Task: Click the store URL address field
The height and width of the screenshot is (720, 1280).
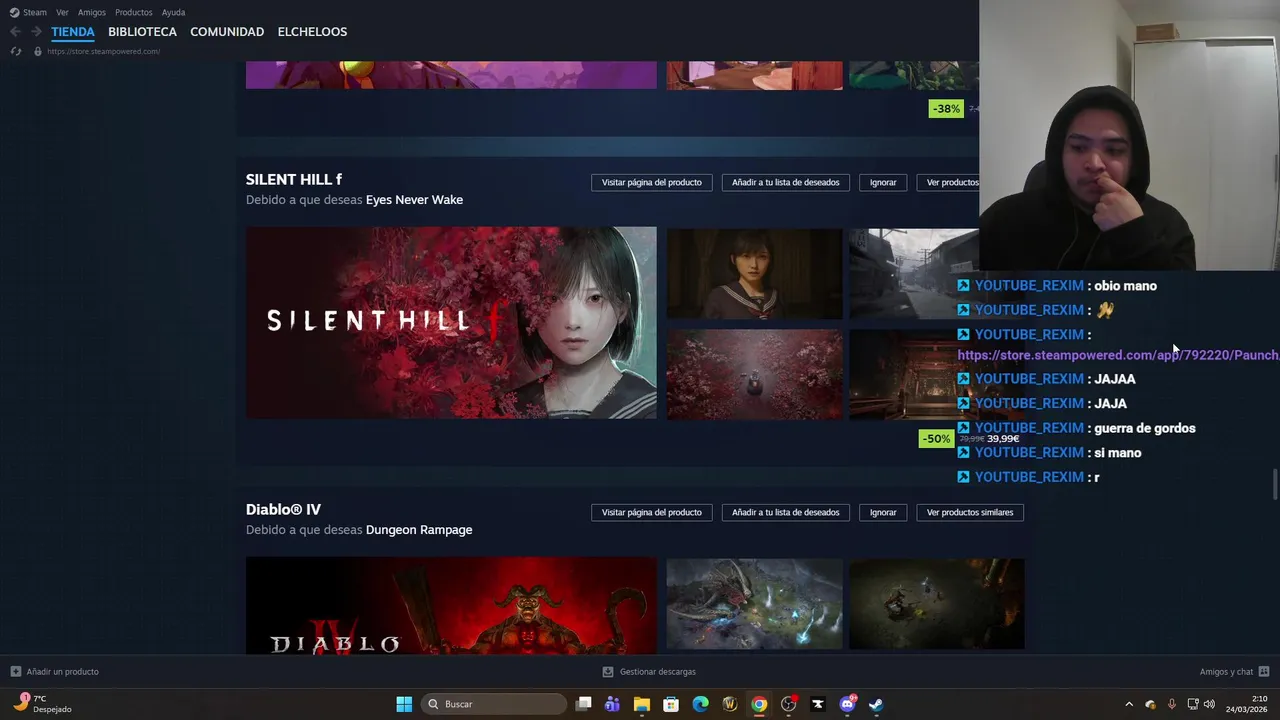Action: 103,51
